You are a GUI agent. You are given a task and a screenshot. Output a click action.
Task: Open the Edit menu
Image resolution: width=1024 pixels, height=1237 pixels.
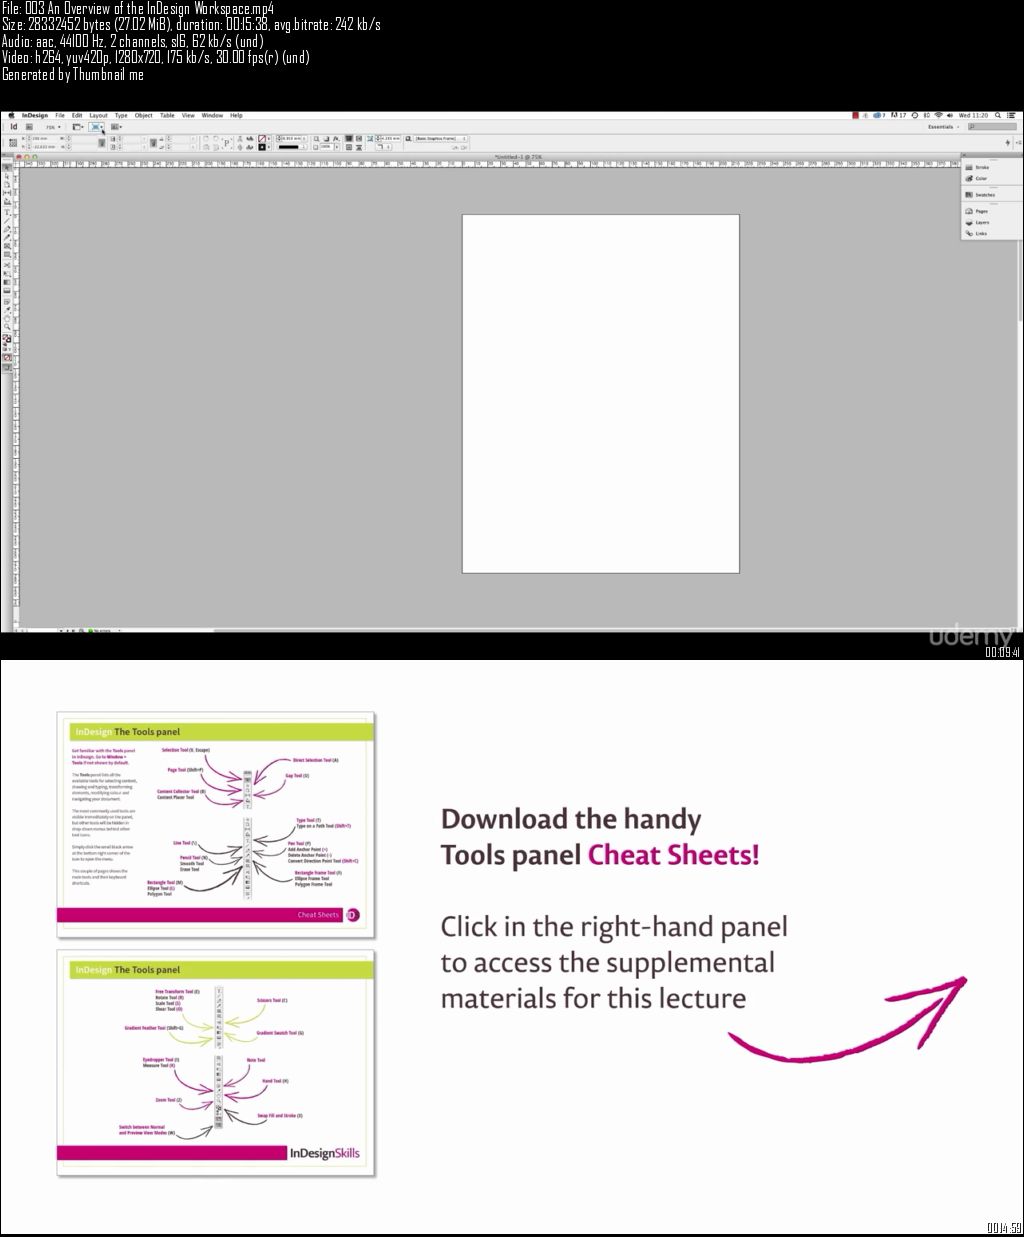click(x=77, y=115)
